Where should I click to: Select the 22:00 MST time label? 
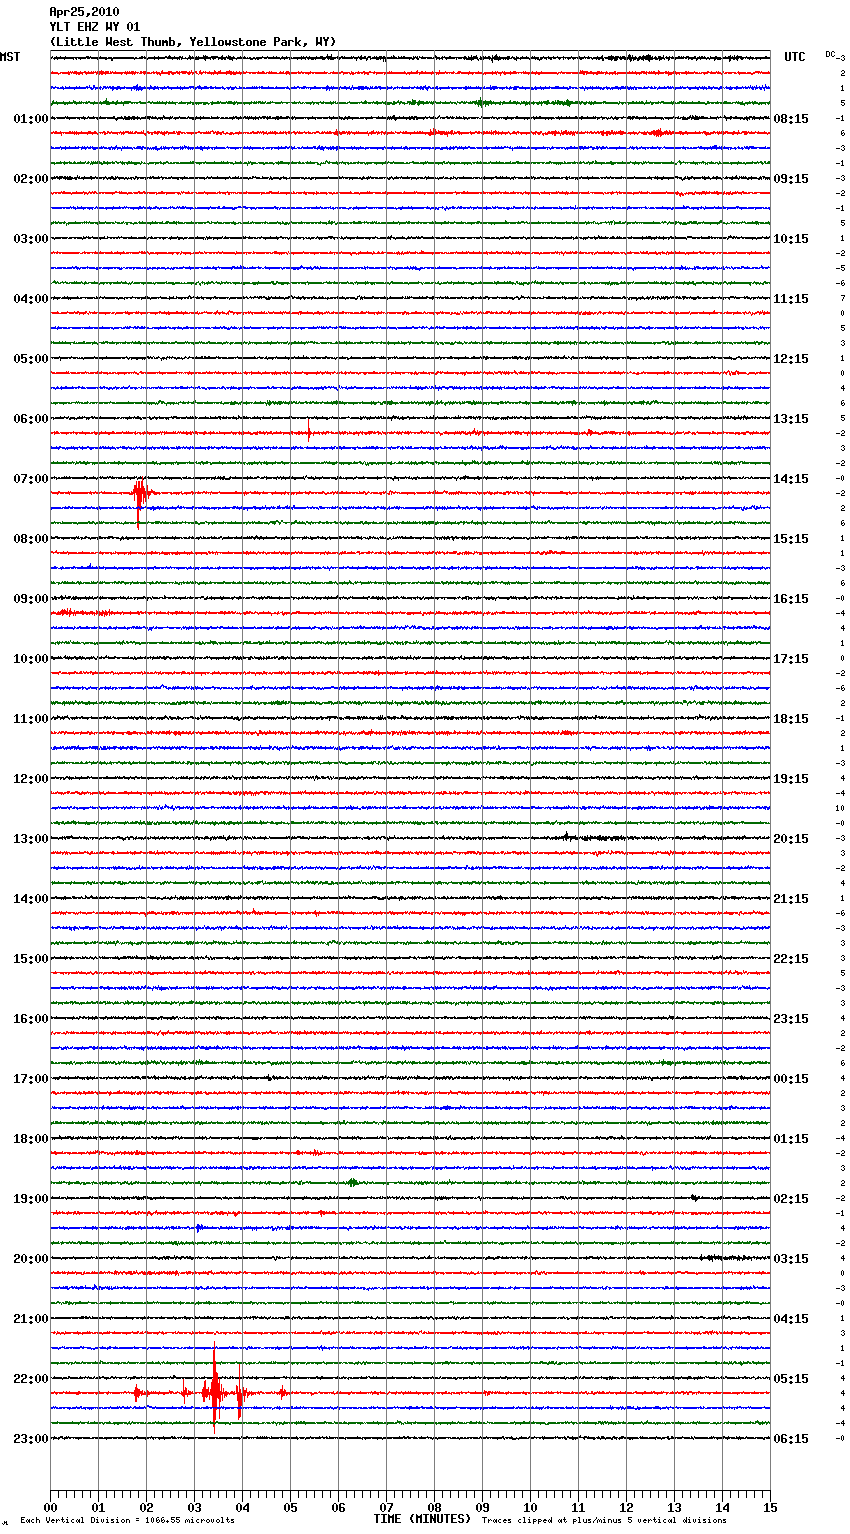click(x=31, y=1379)
